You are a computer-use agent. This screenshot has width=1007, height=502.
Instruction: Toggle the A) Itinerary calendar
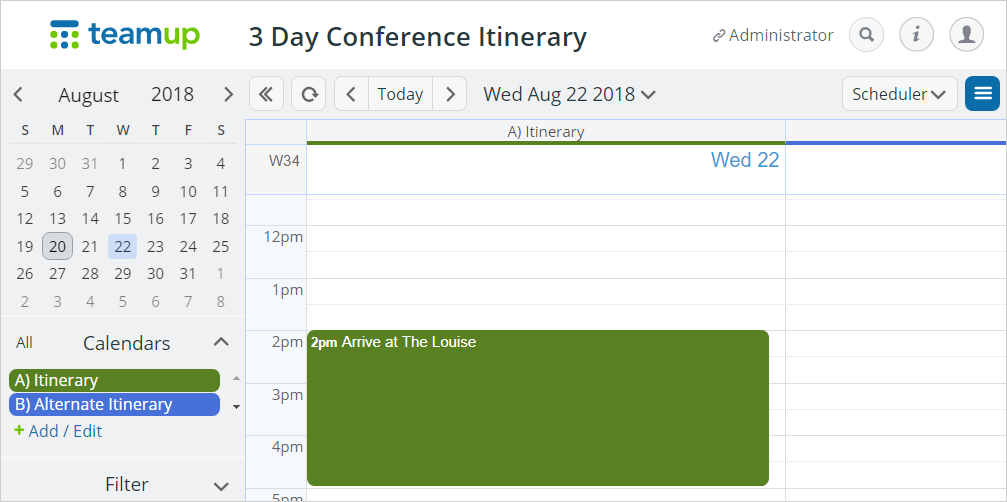[114, 381]
